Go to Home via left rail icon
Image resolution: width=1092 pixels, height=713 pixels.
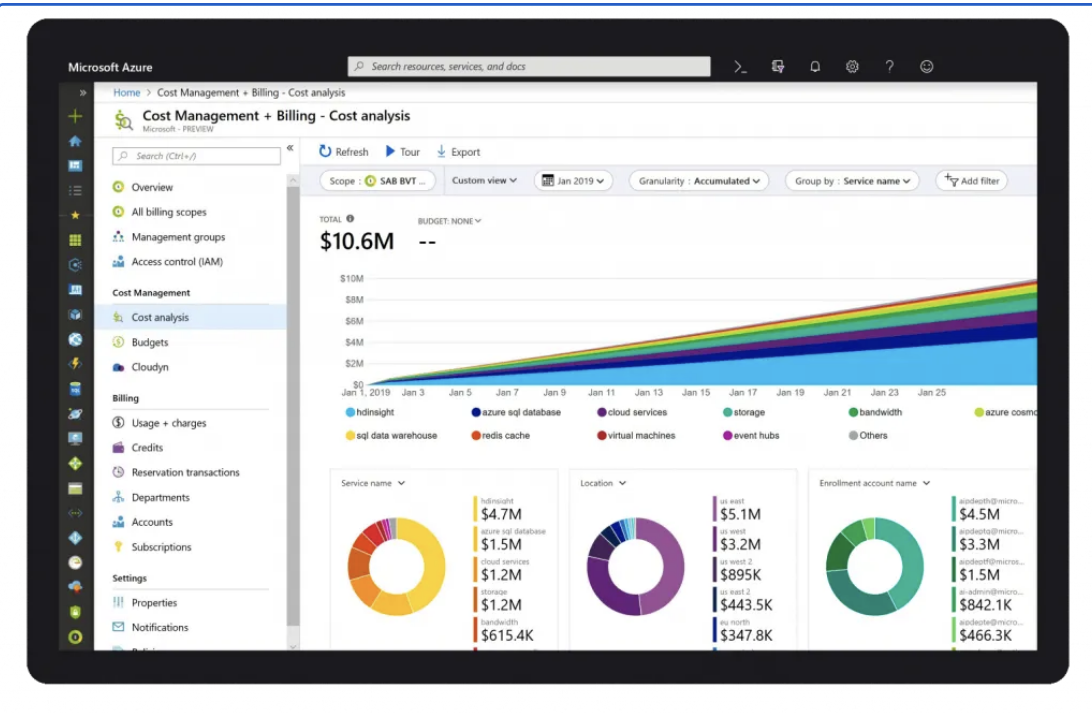(75, 141)
